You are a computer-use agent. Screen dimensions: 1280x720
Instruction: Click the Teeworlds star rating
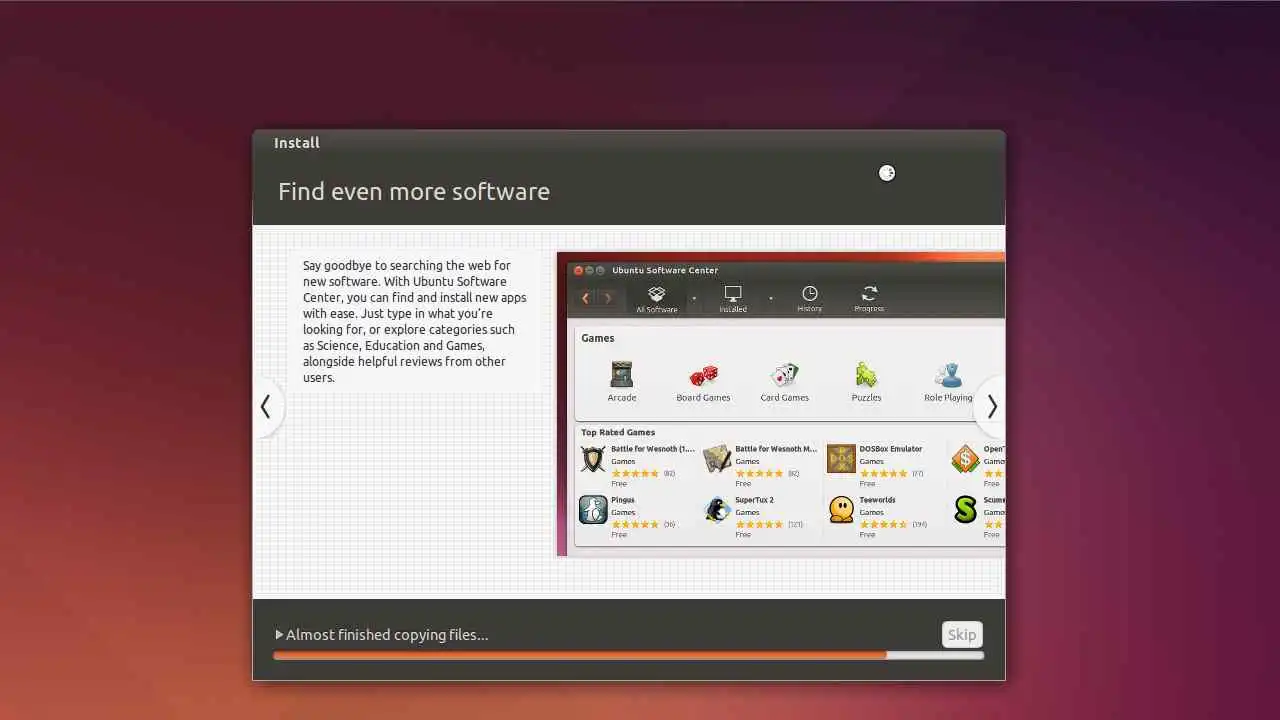coord(883,524)
